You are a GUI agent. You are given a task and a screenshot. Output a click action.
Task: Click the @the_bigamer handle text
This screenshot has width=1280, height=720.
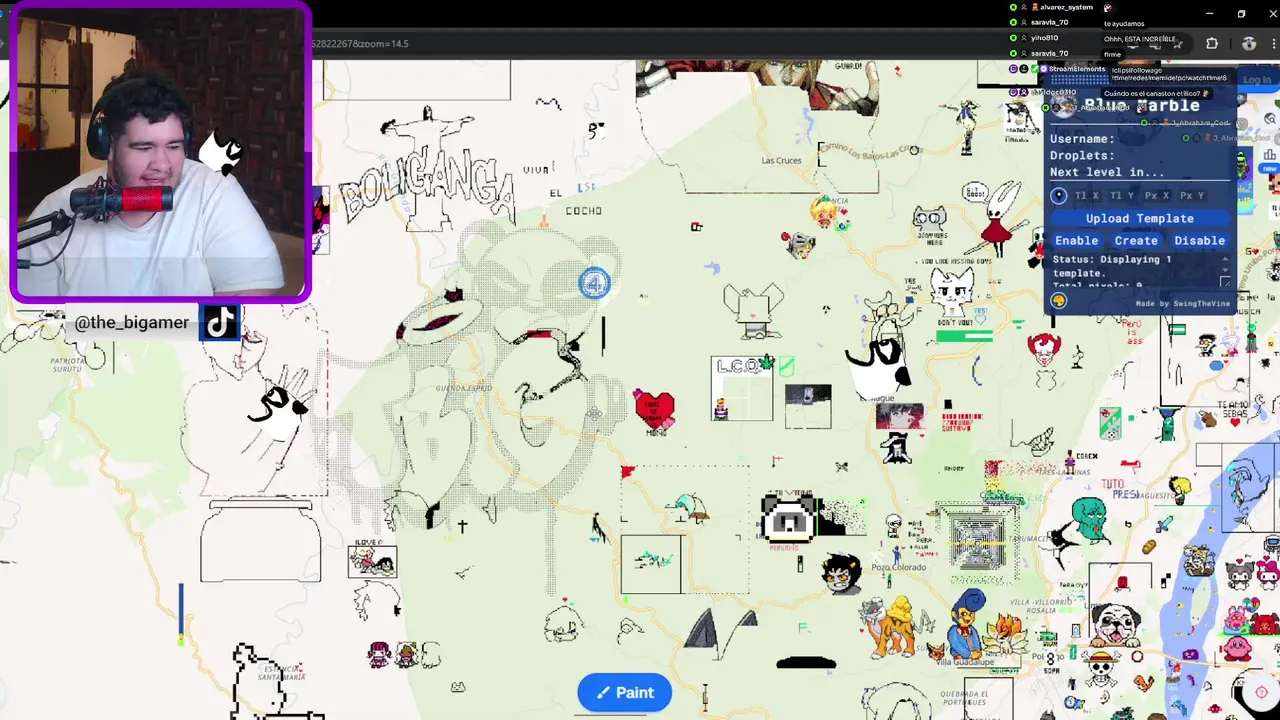pos(131,322)
